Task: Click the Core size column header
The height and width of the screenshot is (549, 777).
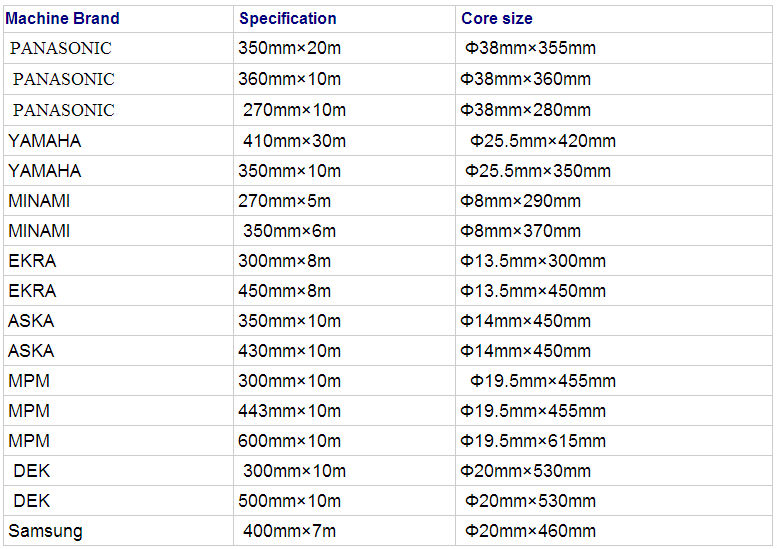Action: pyautogui.click(x=497, y=18)
